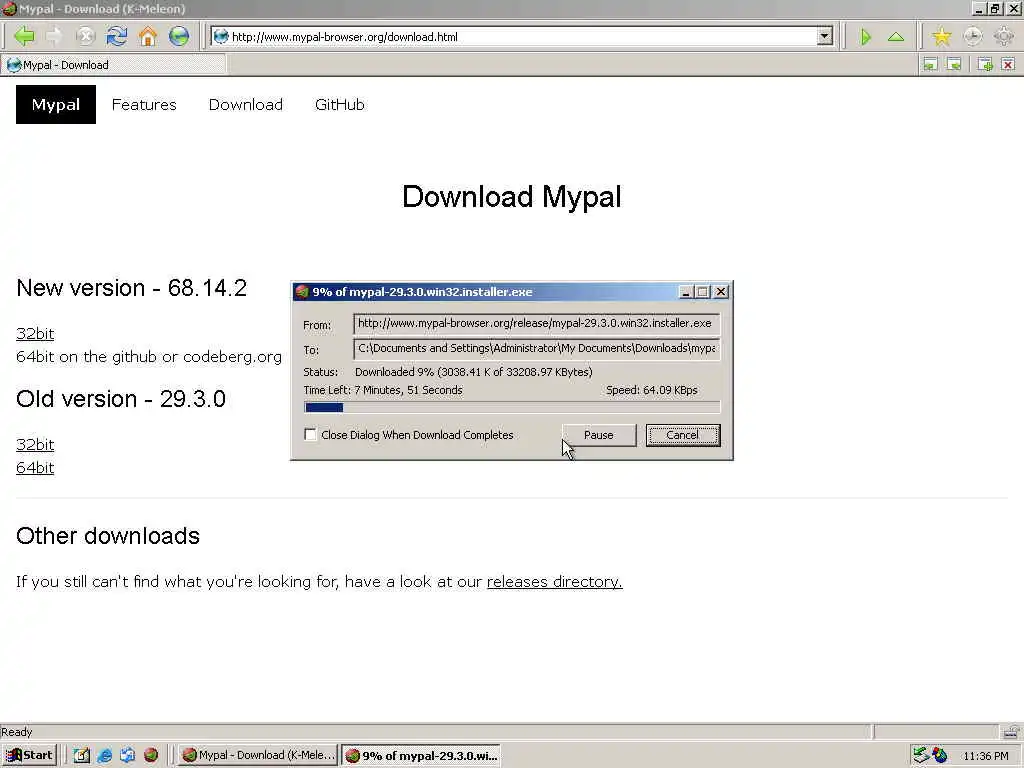The width and height of the screenshot is (1024, 768).
Task: Close the download dialog with X
Action: click(x=721, y=292)
